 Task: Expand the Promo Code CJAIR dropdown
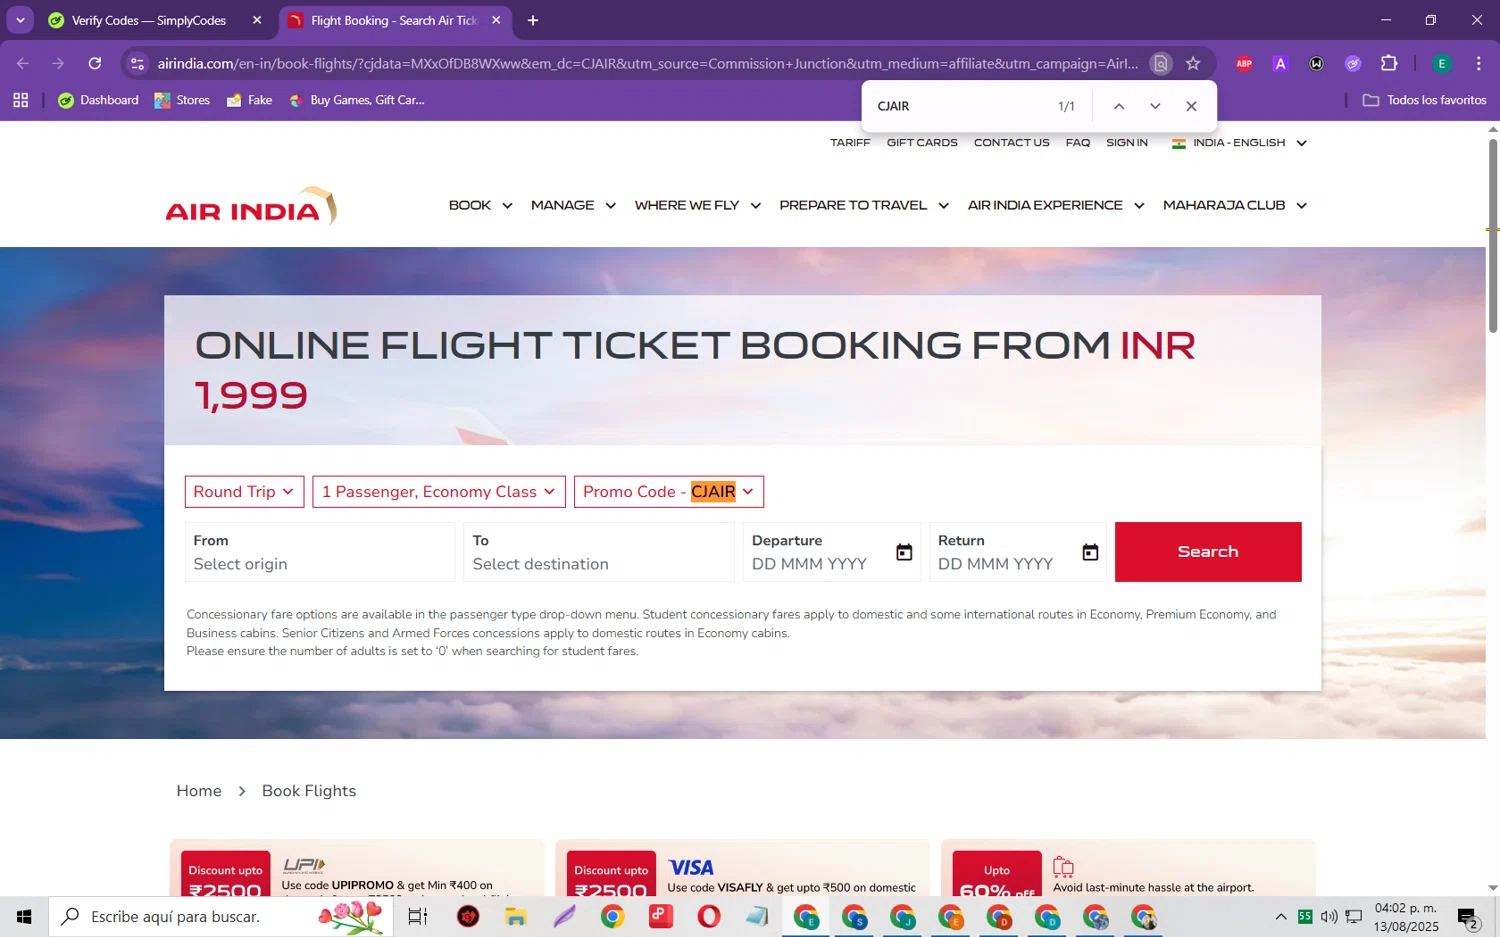669,492
